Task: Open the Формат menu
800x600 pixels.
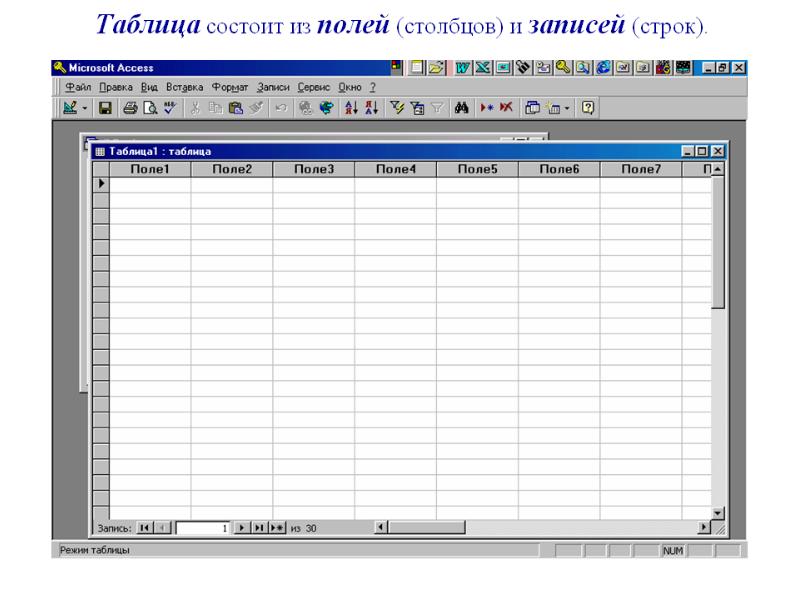Action: click(x=229, y=87)
